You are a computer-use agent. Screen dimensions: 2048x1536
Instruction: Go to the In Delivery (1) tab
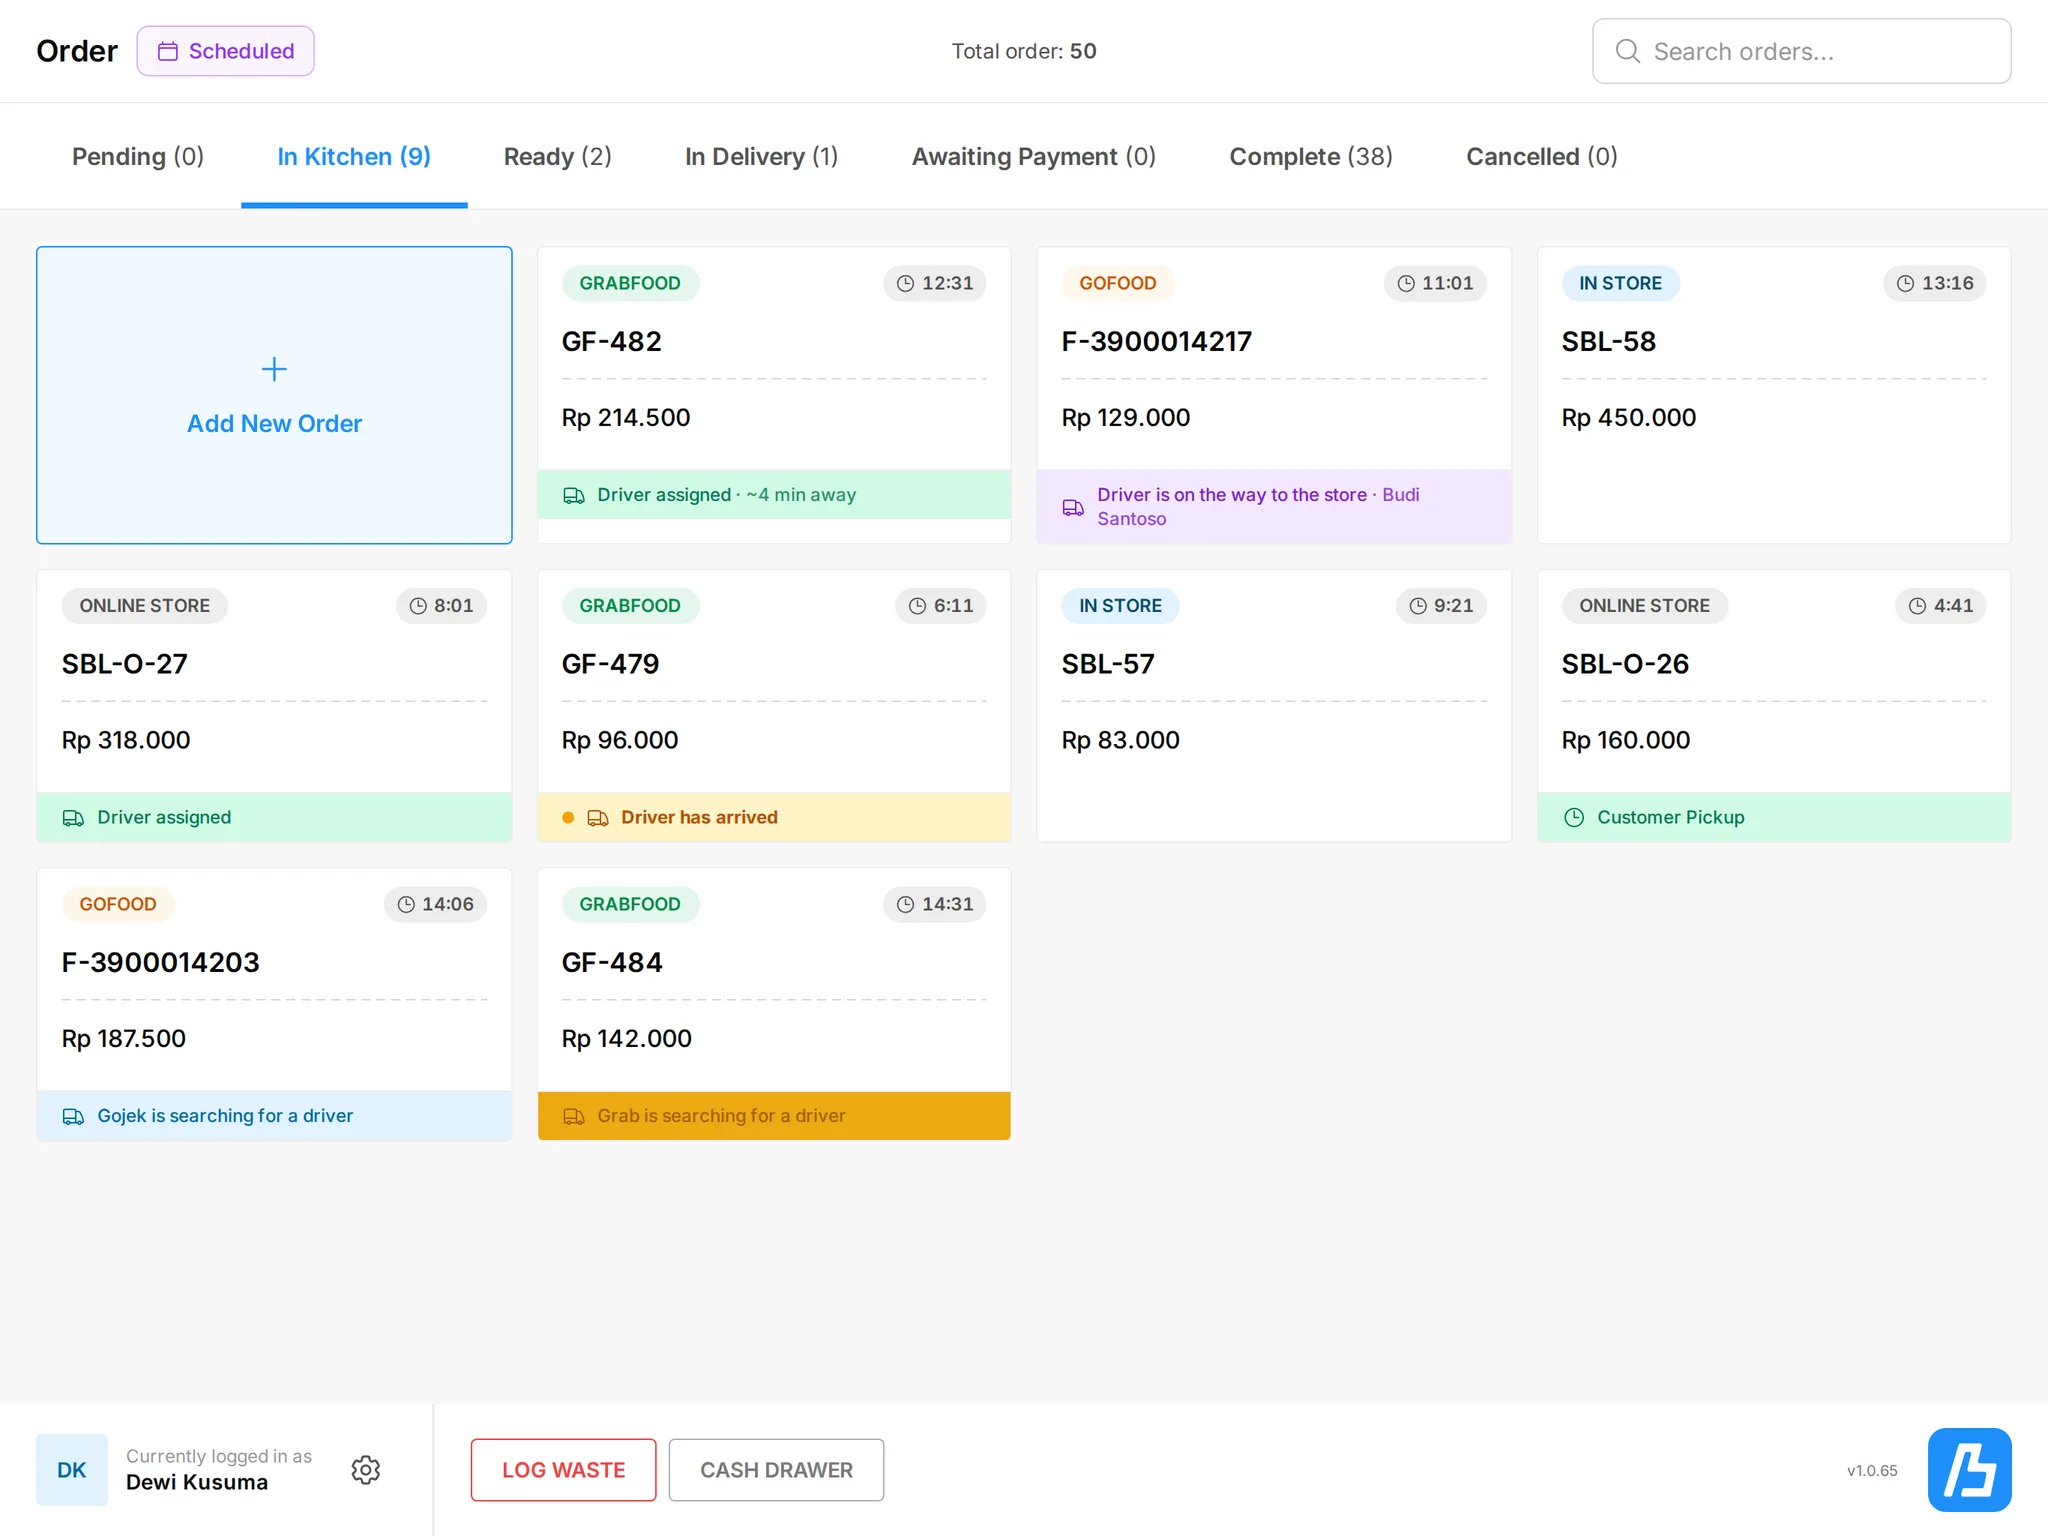(x=761, y=157)
